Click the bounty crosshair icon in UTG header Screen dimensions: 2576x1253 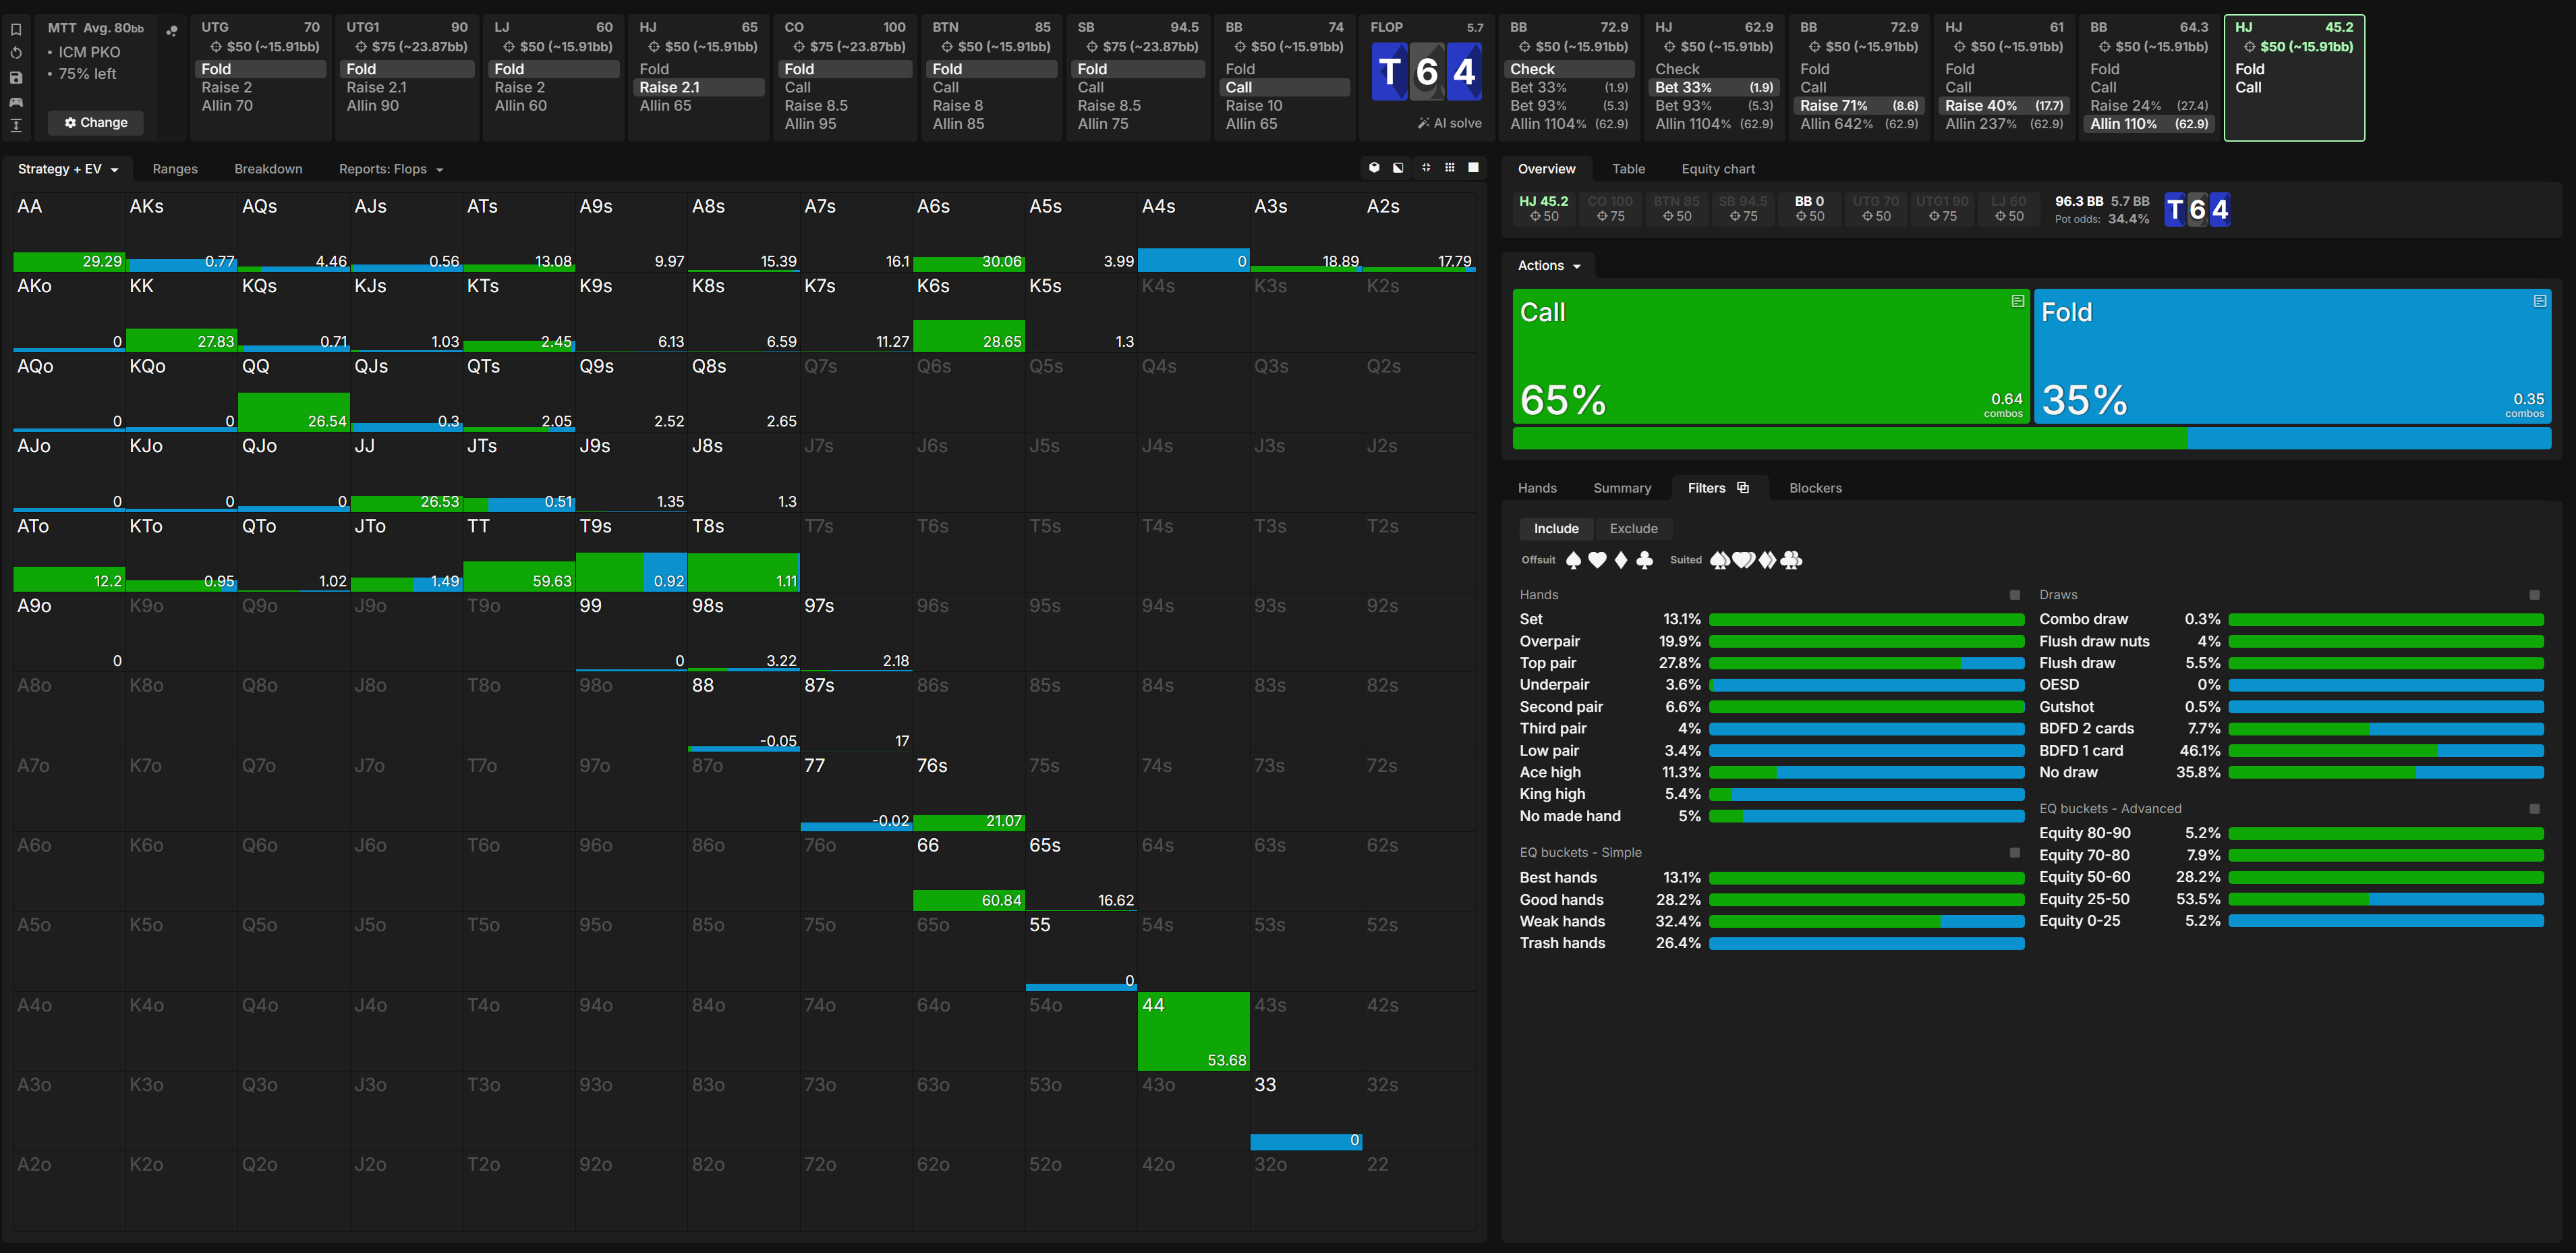pyautogui.click(x=216, y=47)
